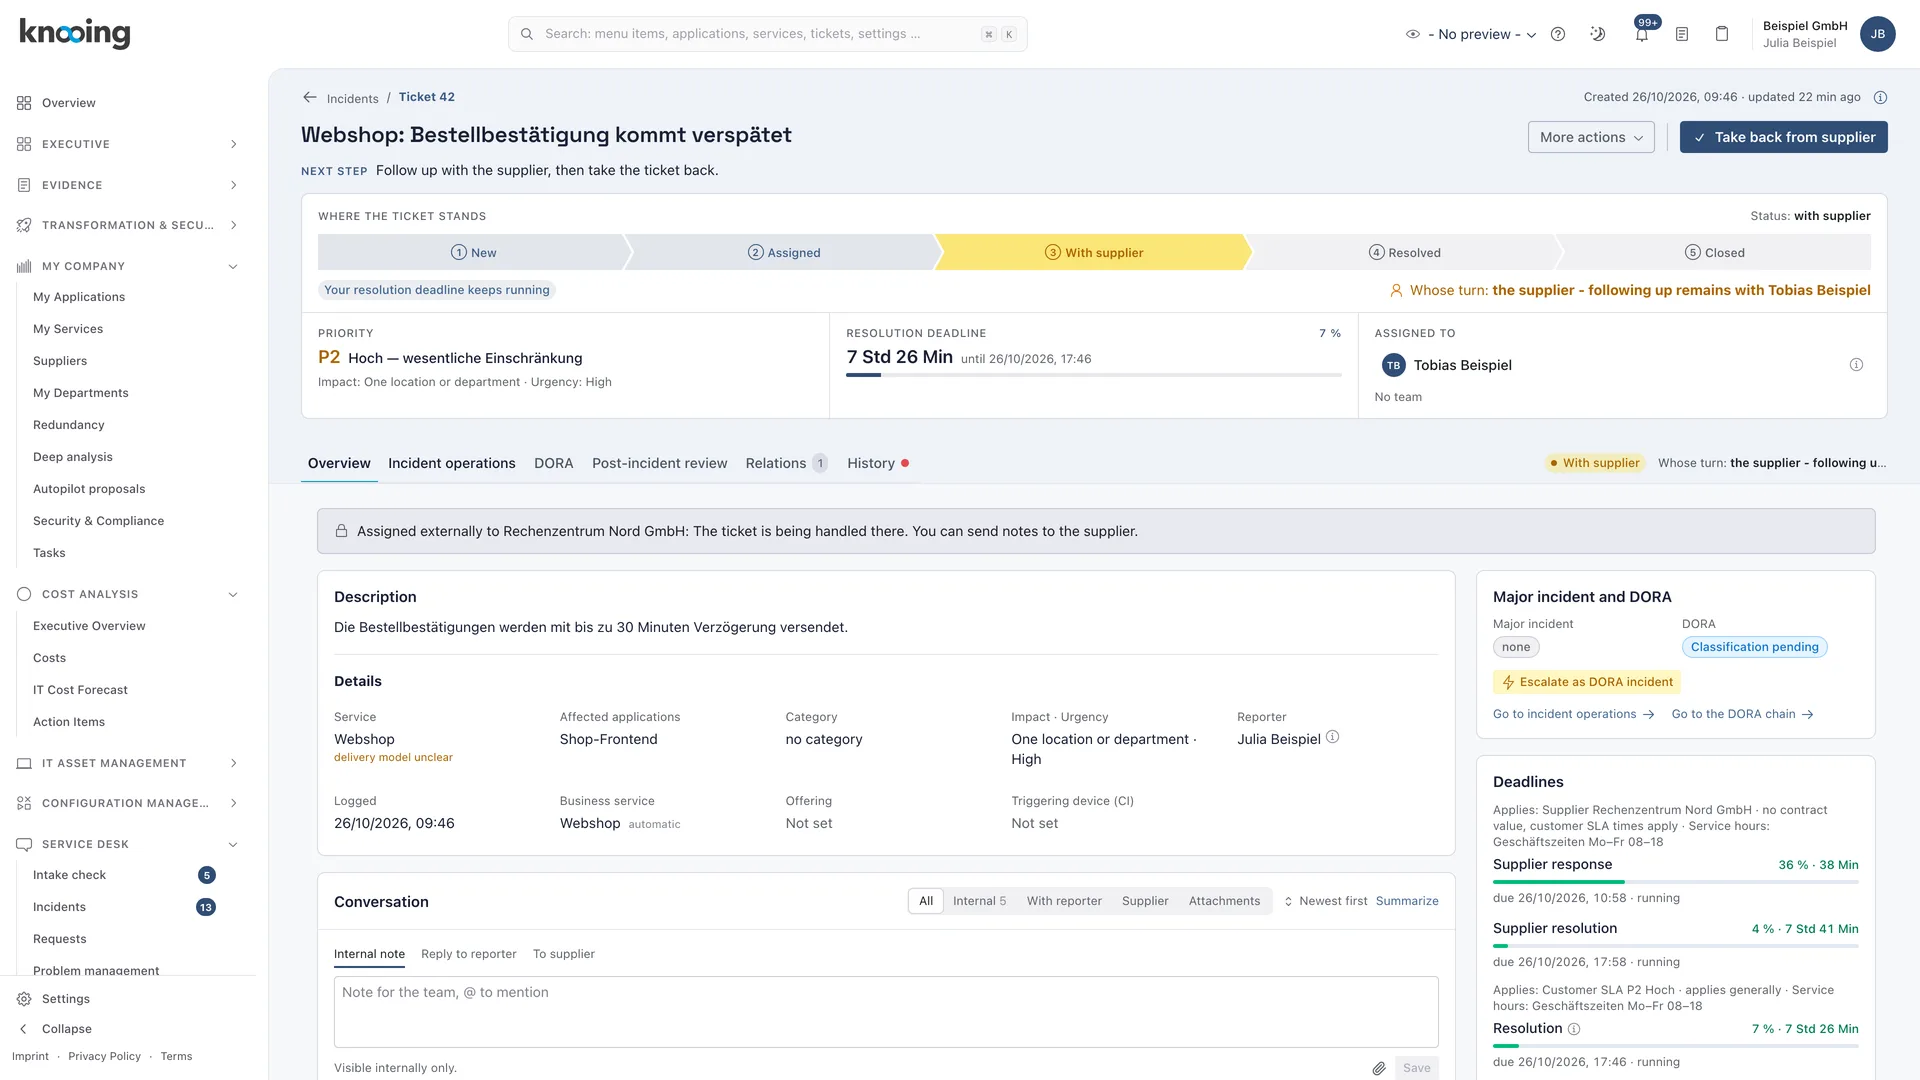Click the Supplier response progress bar
1920x1080 pixels.
[x=1676, y=882]
